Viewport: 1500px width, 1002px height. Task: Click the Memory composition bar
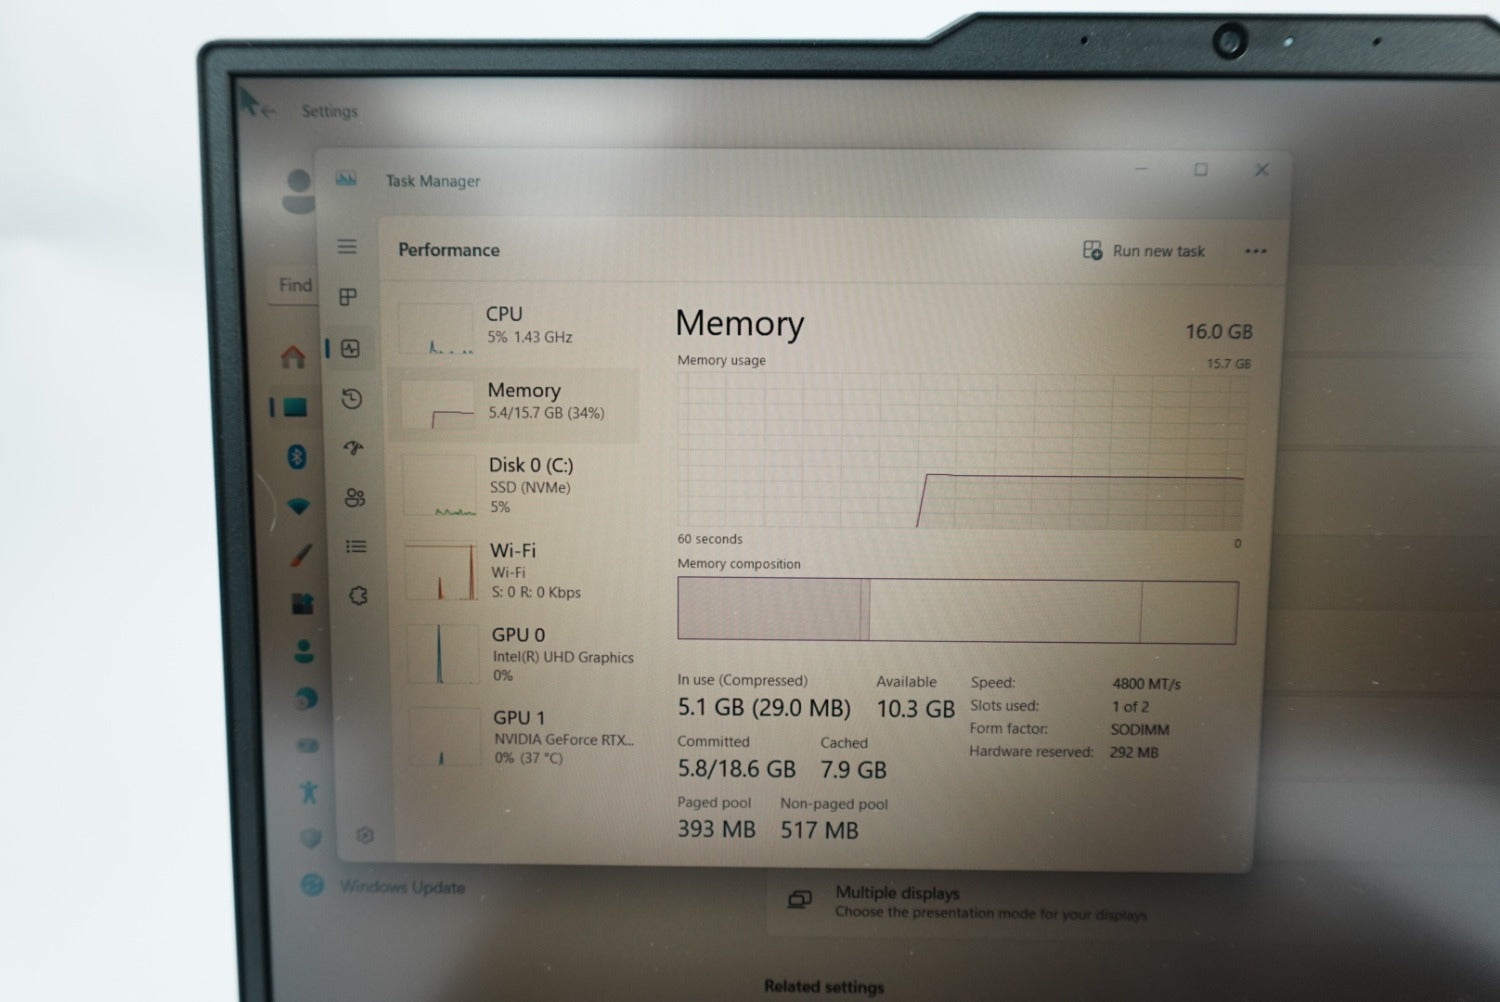point(957,610)
